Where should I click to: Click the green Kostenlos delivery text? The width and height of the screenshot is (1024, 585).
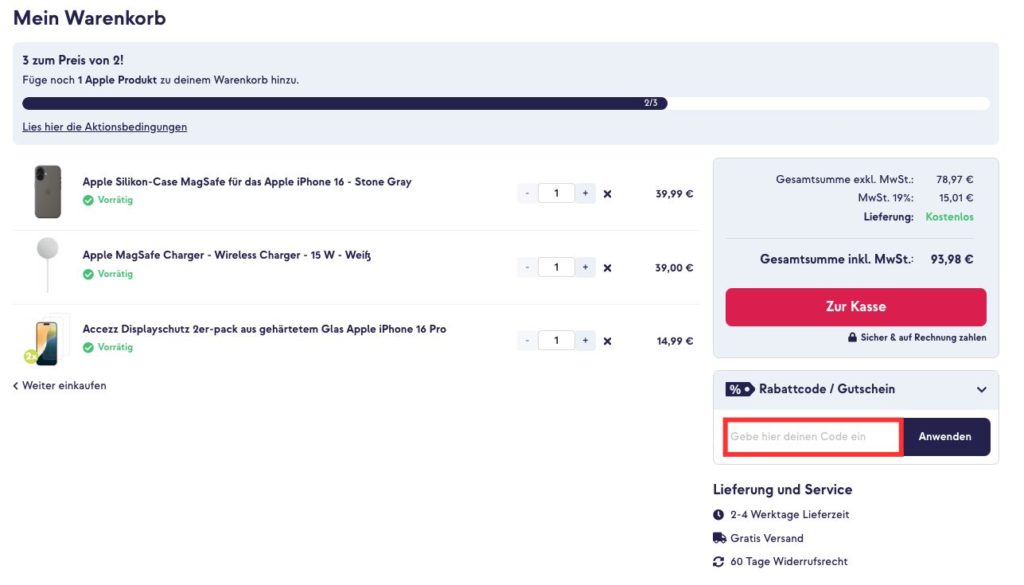(950, 217)
